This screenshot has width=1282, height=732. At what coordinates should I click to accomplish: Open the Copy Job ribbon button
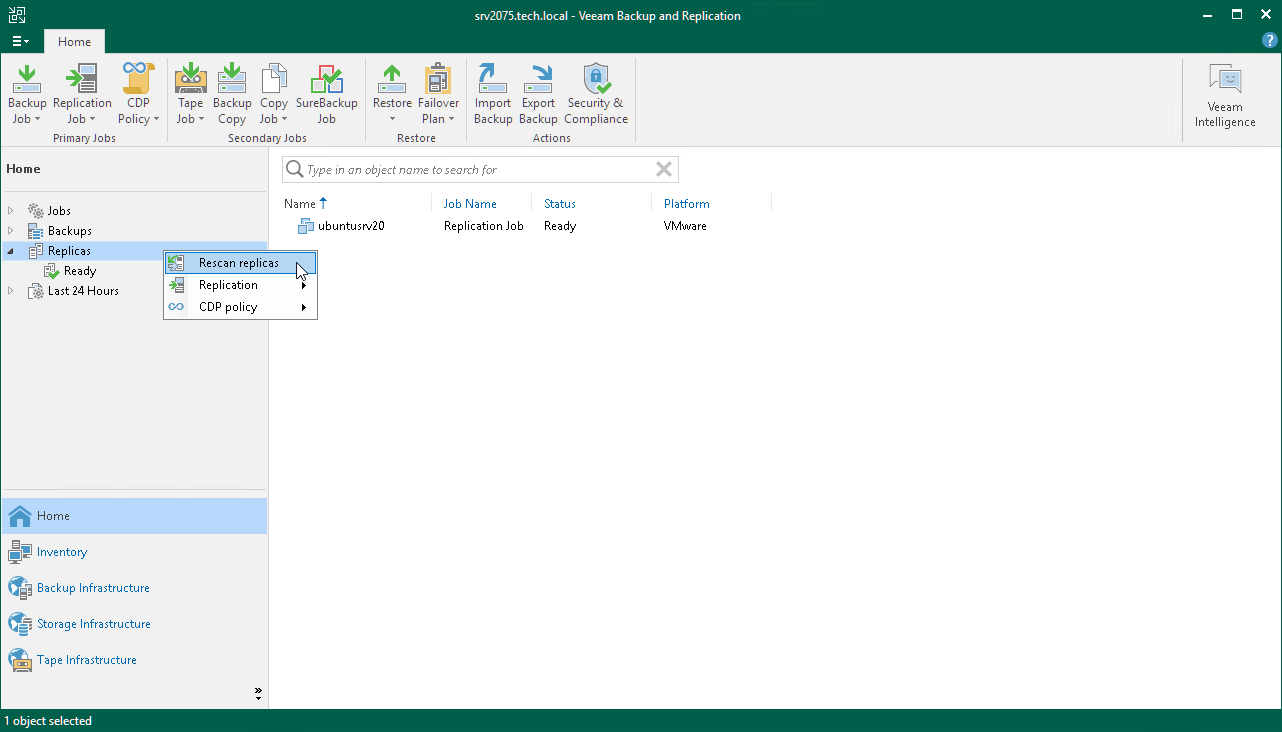[x=273, y=94]
